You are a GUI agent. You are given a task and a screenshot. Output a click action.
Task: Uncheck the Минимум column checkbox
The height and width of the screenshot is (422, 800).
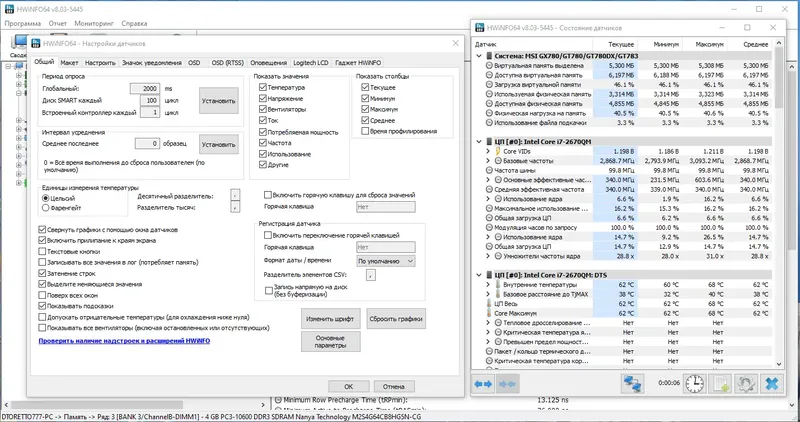pos(365,98)
